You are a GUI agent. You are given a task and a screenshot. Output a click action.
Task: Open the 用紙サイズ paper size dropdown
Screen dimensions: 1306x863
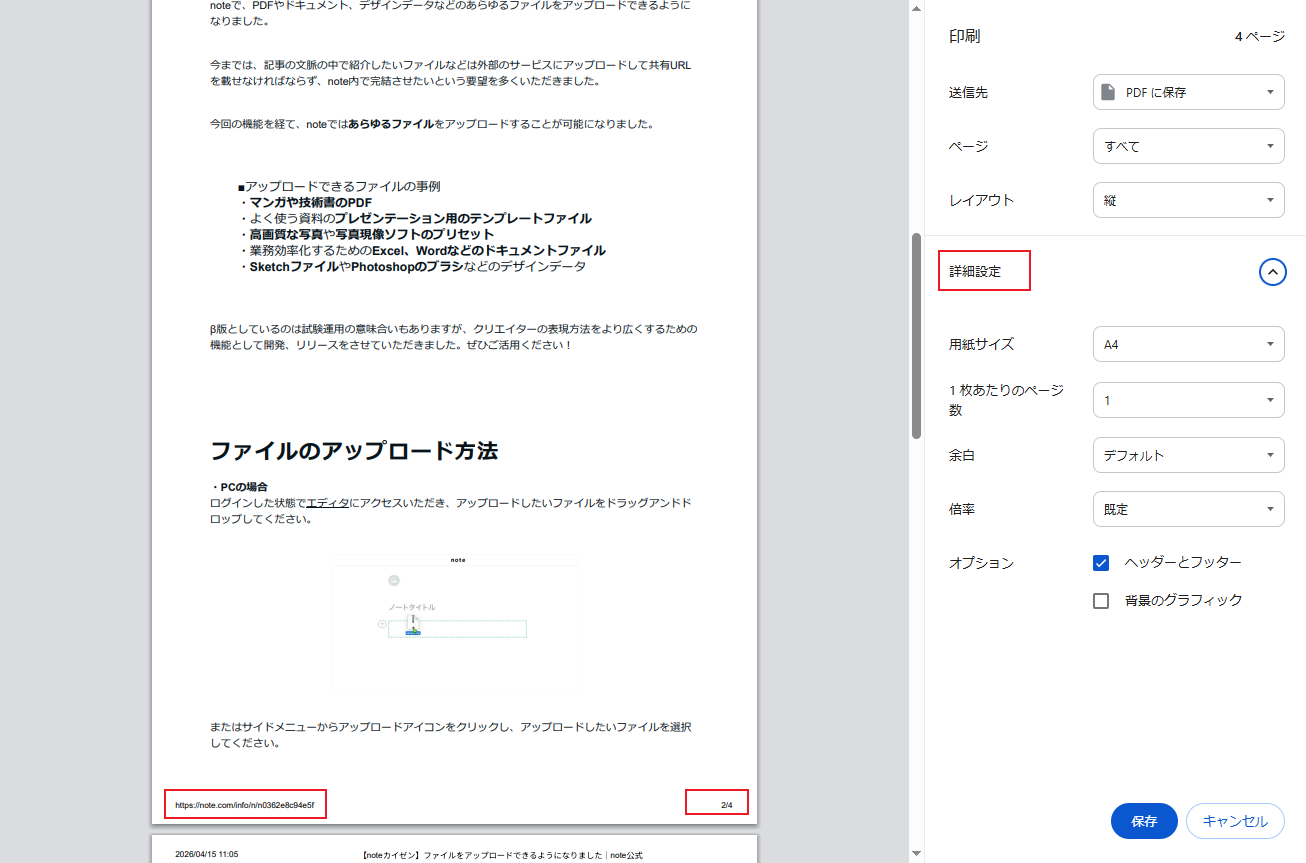pos(1188,343)
